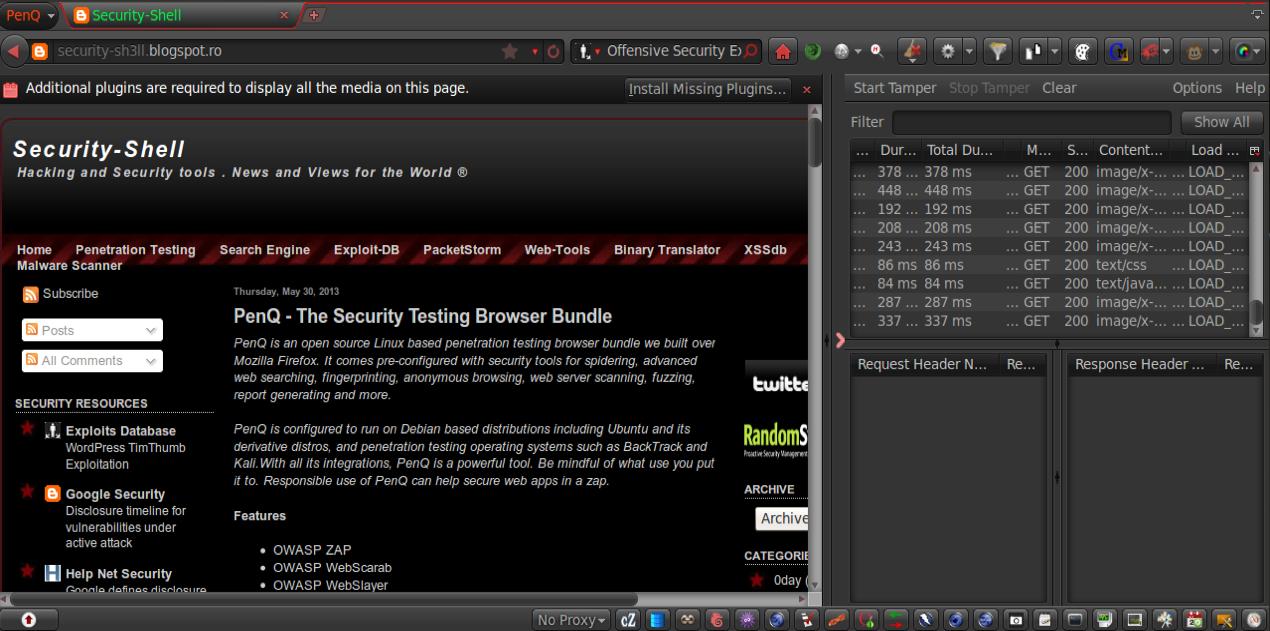Dismiss the missing plugins notification bar
1270x631 pixels.
(807, 90)
